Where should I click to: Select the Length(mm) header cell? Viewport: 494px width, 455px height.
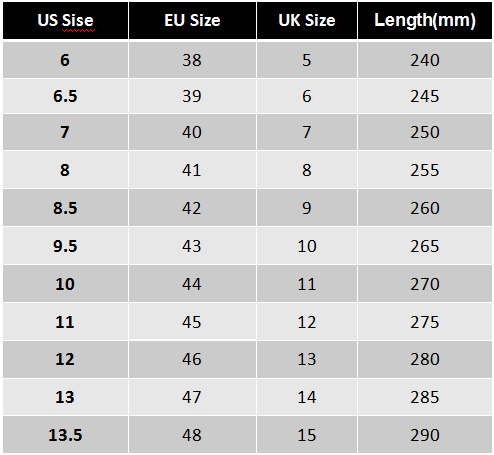(x=425, y=20)
